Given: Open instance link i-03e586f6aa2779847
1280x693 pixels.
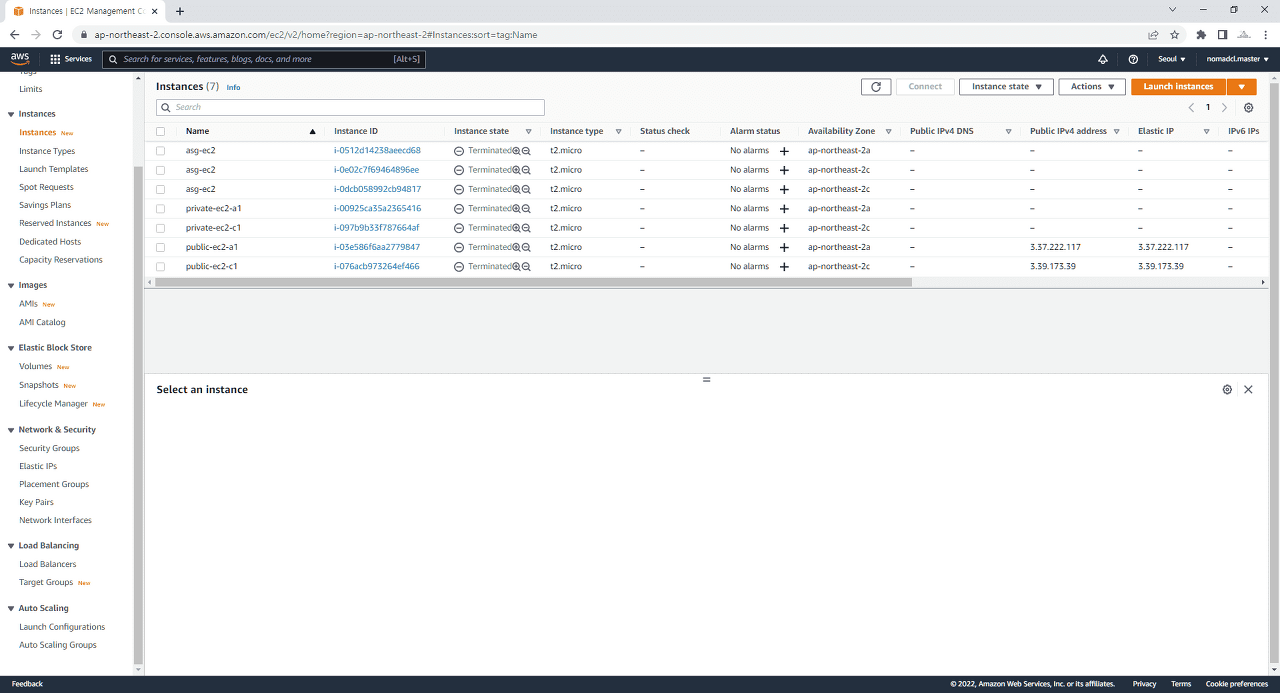Looking at the screenshot, I should pos(377,247).
